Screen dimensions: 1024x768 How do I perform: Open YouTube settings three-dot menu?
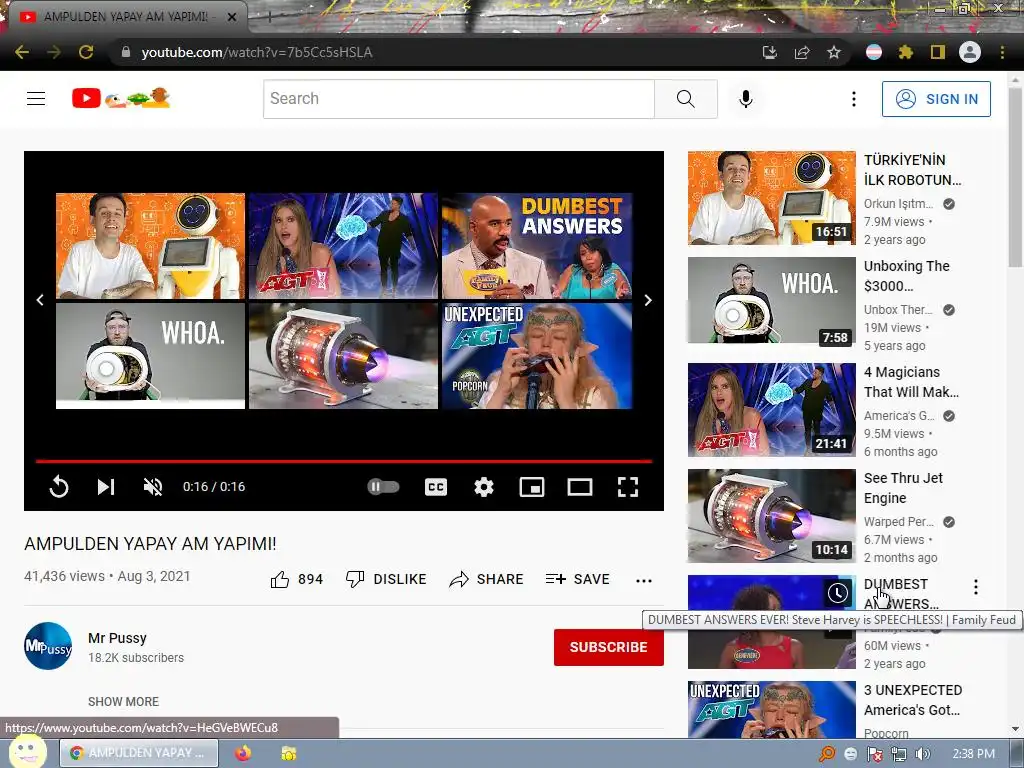click(x=854, y=99)
